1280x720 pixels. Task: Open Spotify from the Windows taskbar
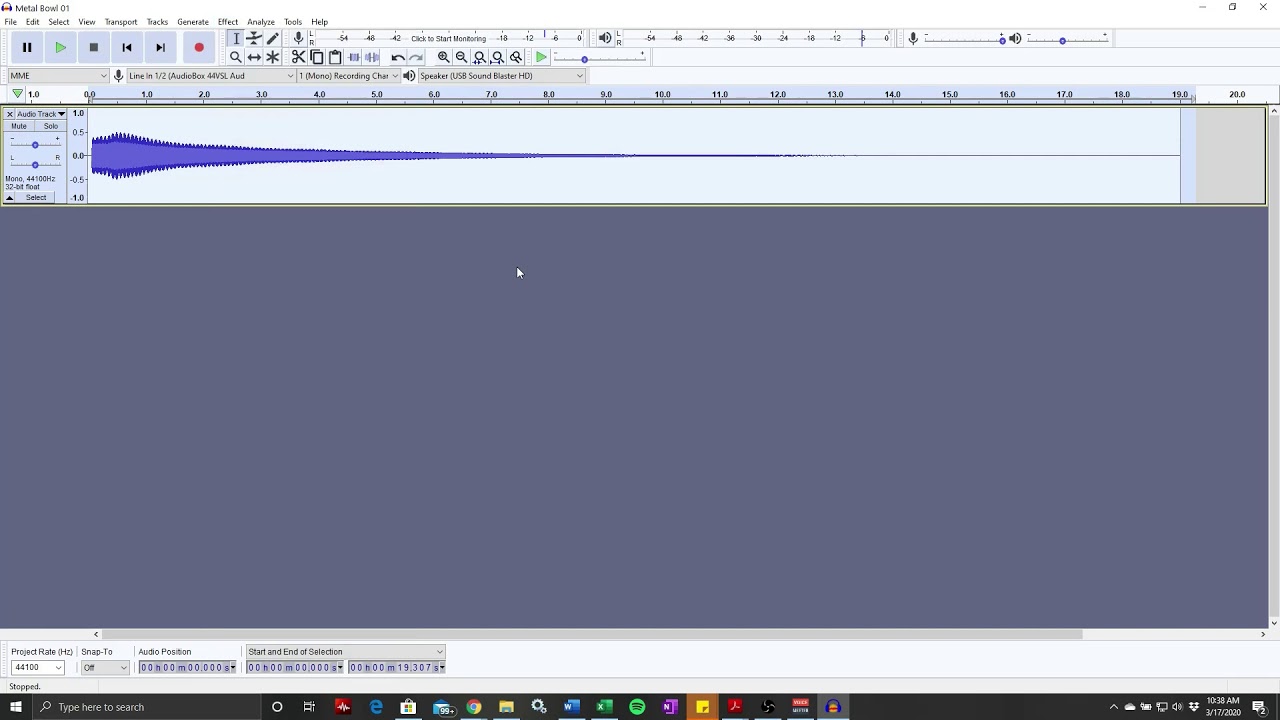coord(637,707)
